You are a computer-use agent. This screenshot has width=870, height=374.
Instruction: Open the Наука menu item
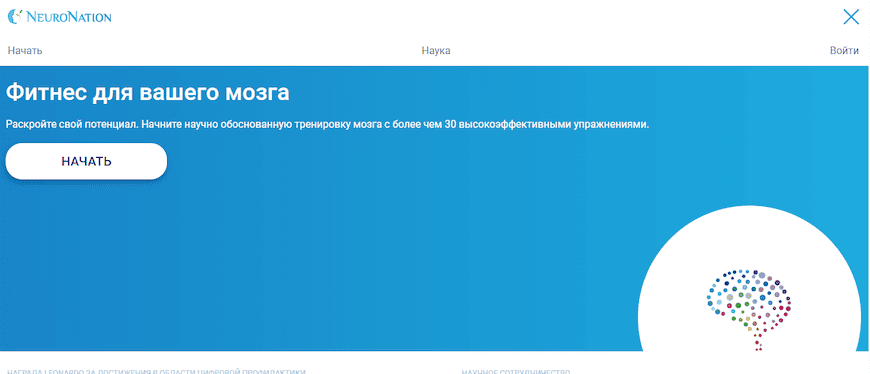click(436, 51)
